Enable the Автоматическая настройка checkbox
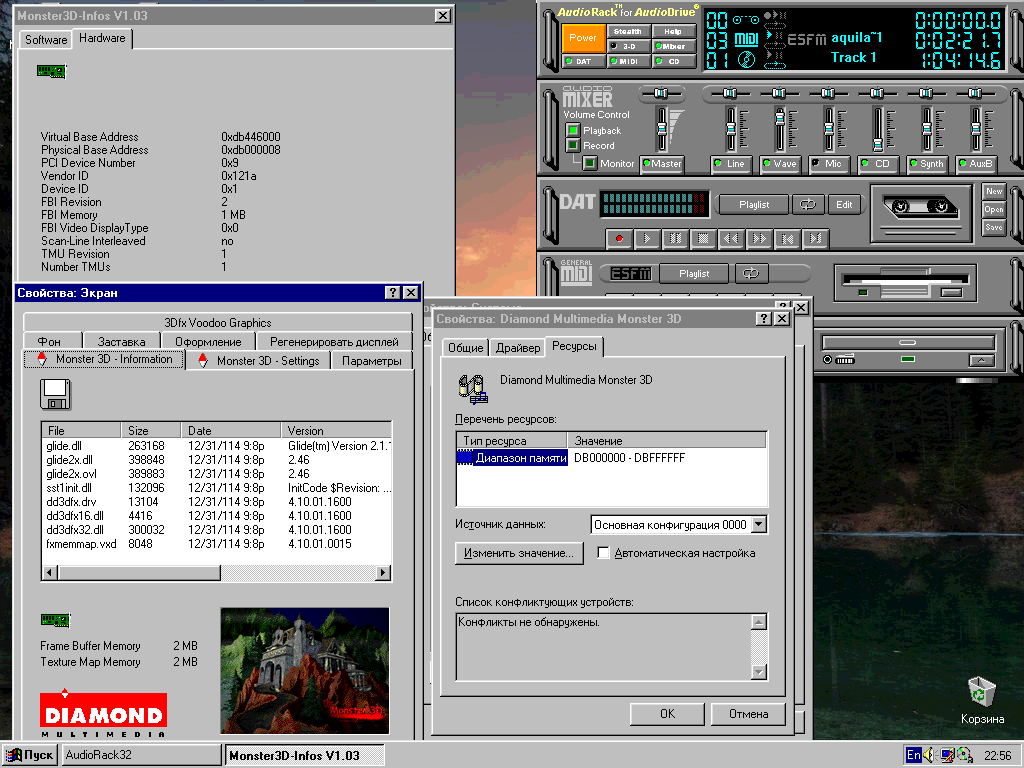This screenshot has height=768, width=1024. (x=604, y=553)
